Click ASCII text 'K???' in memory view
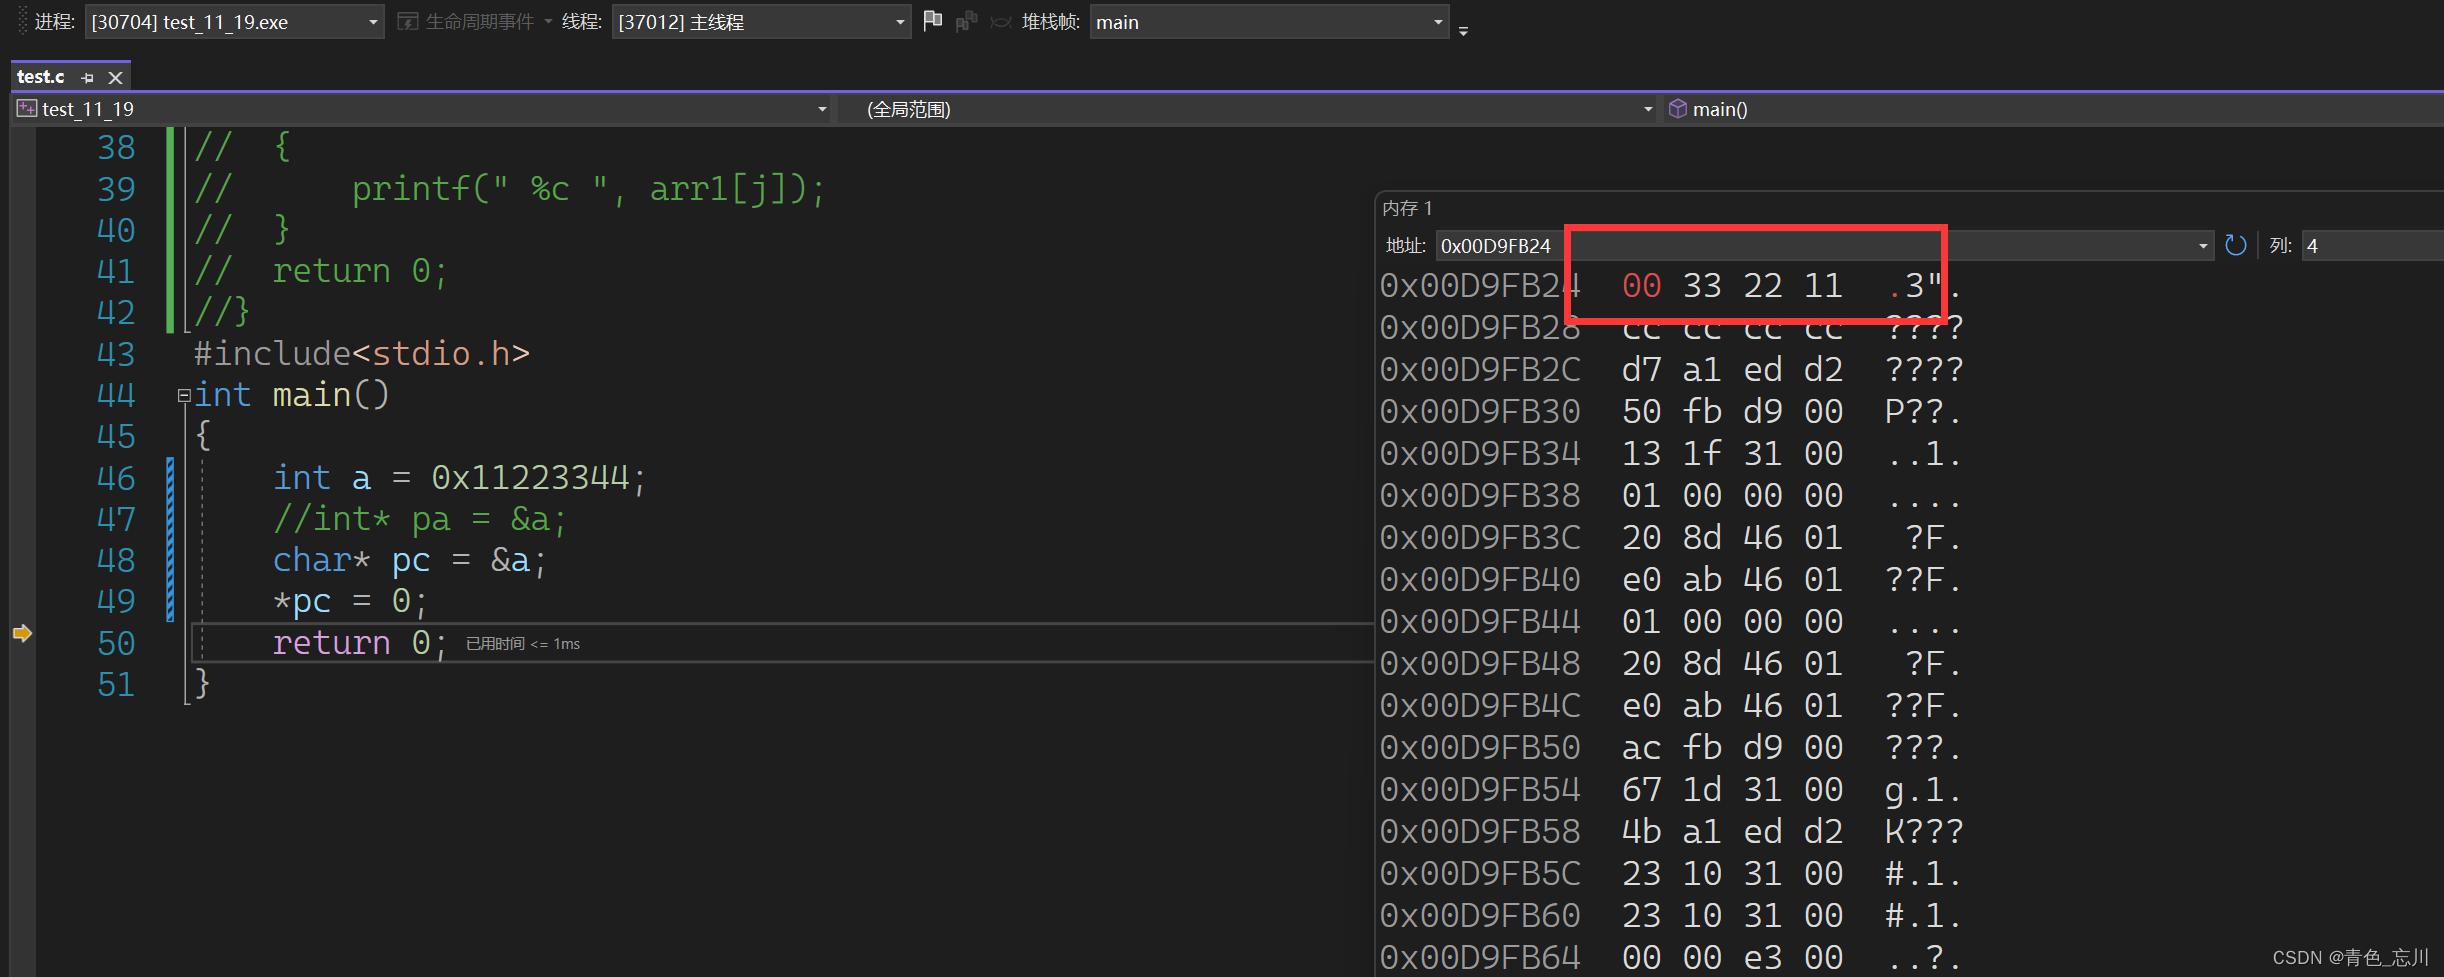2444x977 pixels. tap(1924, 832)
